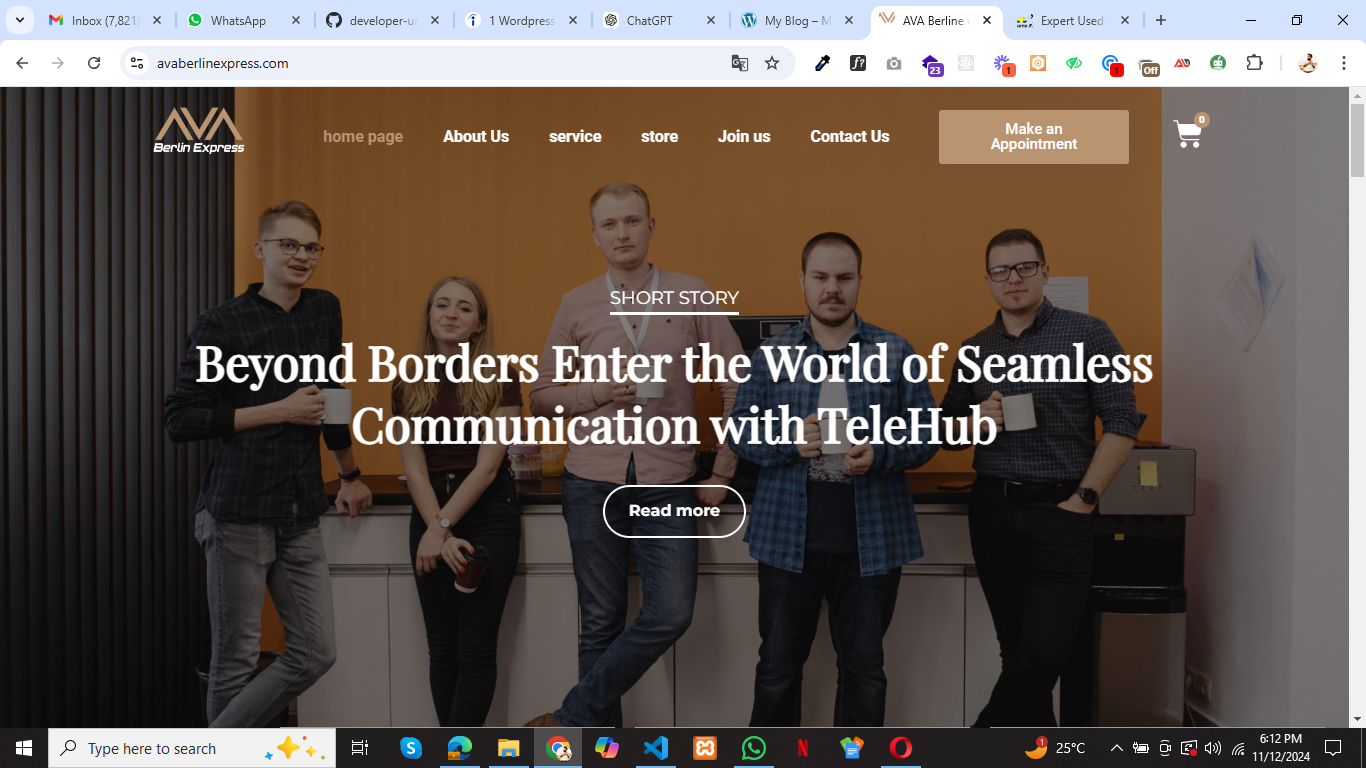This screenshot has width=1366, height=768.
Task: Click the React Developer Tools extension icon
Action: click(x=966, y=63)
